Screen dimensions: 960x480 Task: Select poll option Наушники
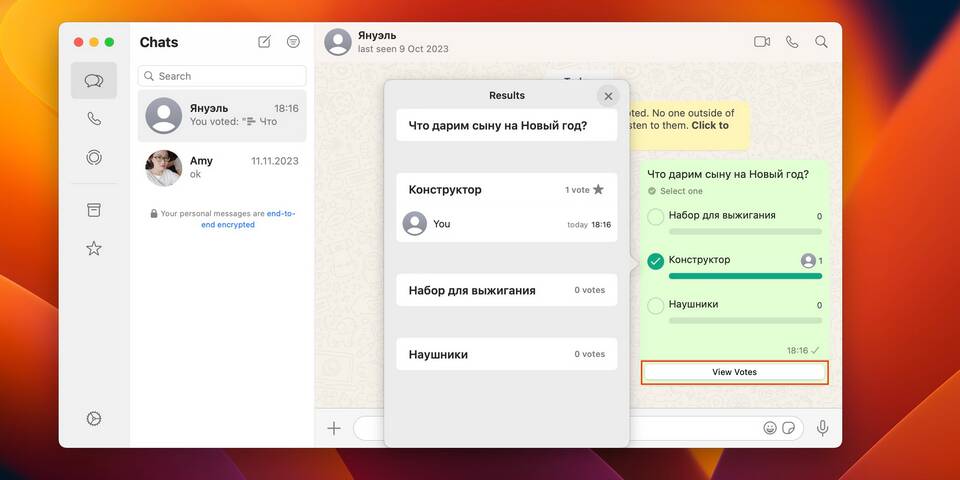656,305
